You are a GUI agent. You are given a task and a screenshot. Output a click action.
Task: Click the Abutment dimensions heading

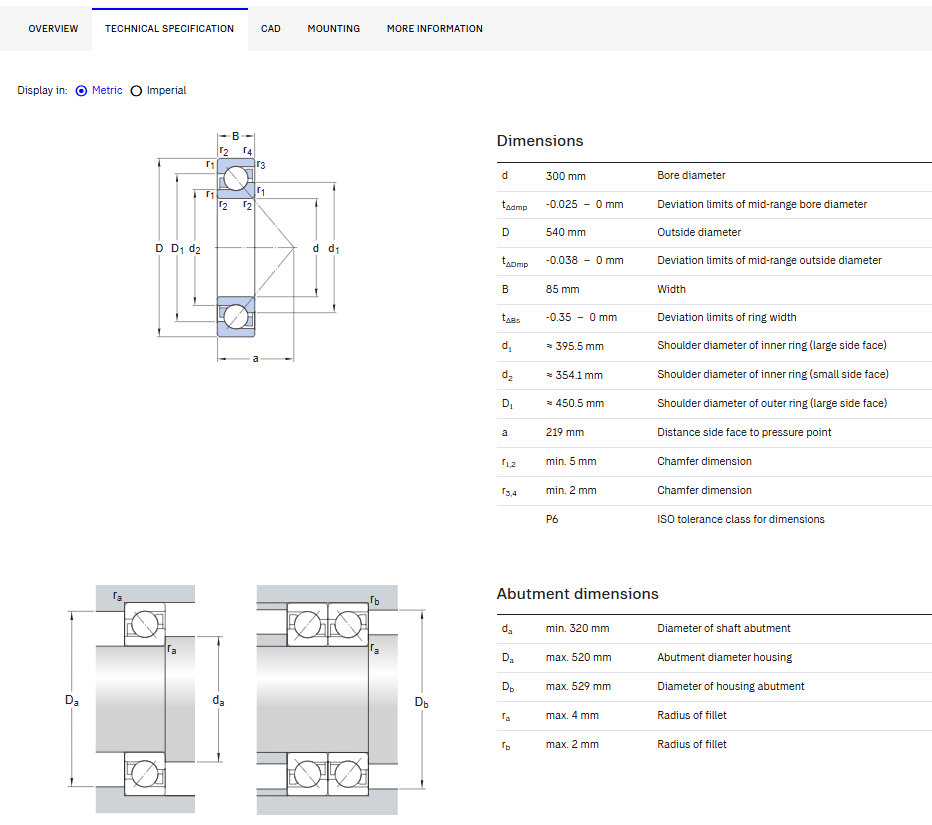[577, 594]
